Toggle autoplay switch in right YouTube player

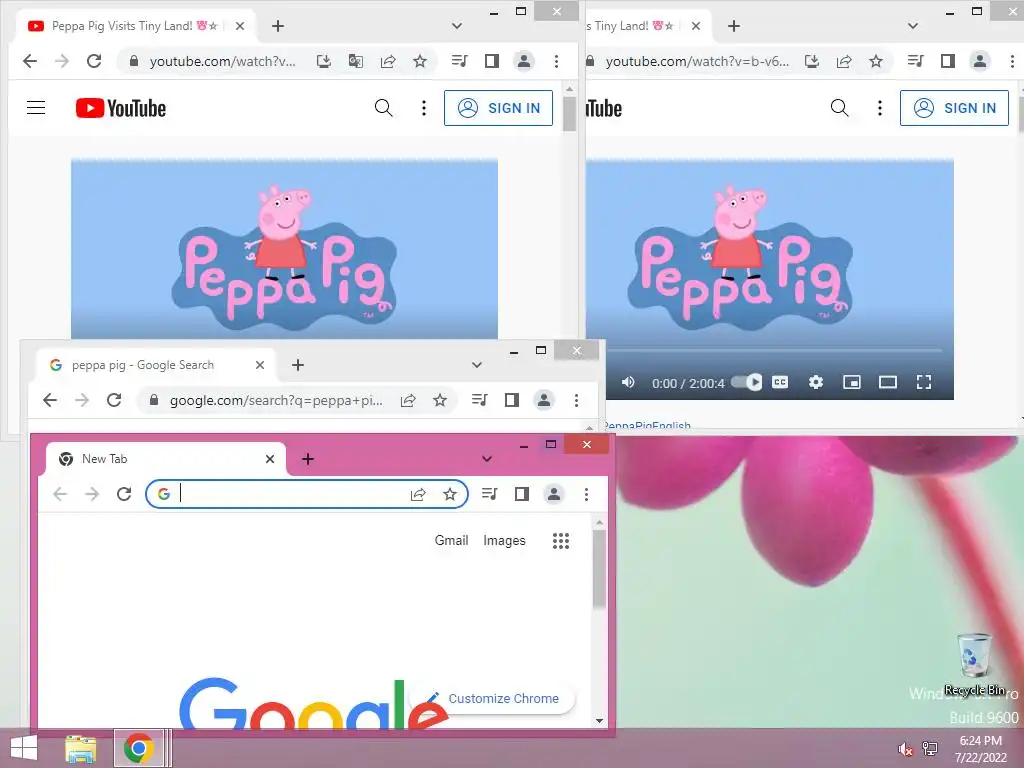pyautogui.click(x=746, y=382)
